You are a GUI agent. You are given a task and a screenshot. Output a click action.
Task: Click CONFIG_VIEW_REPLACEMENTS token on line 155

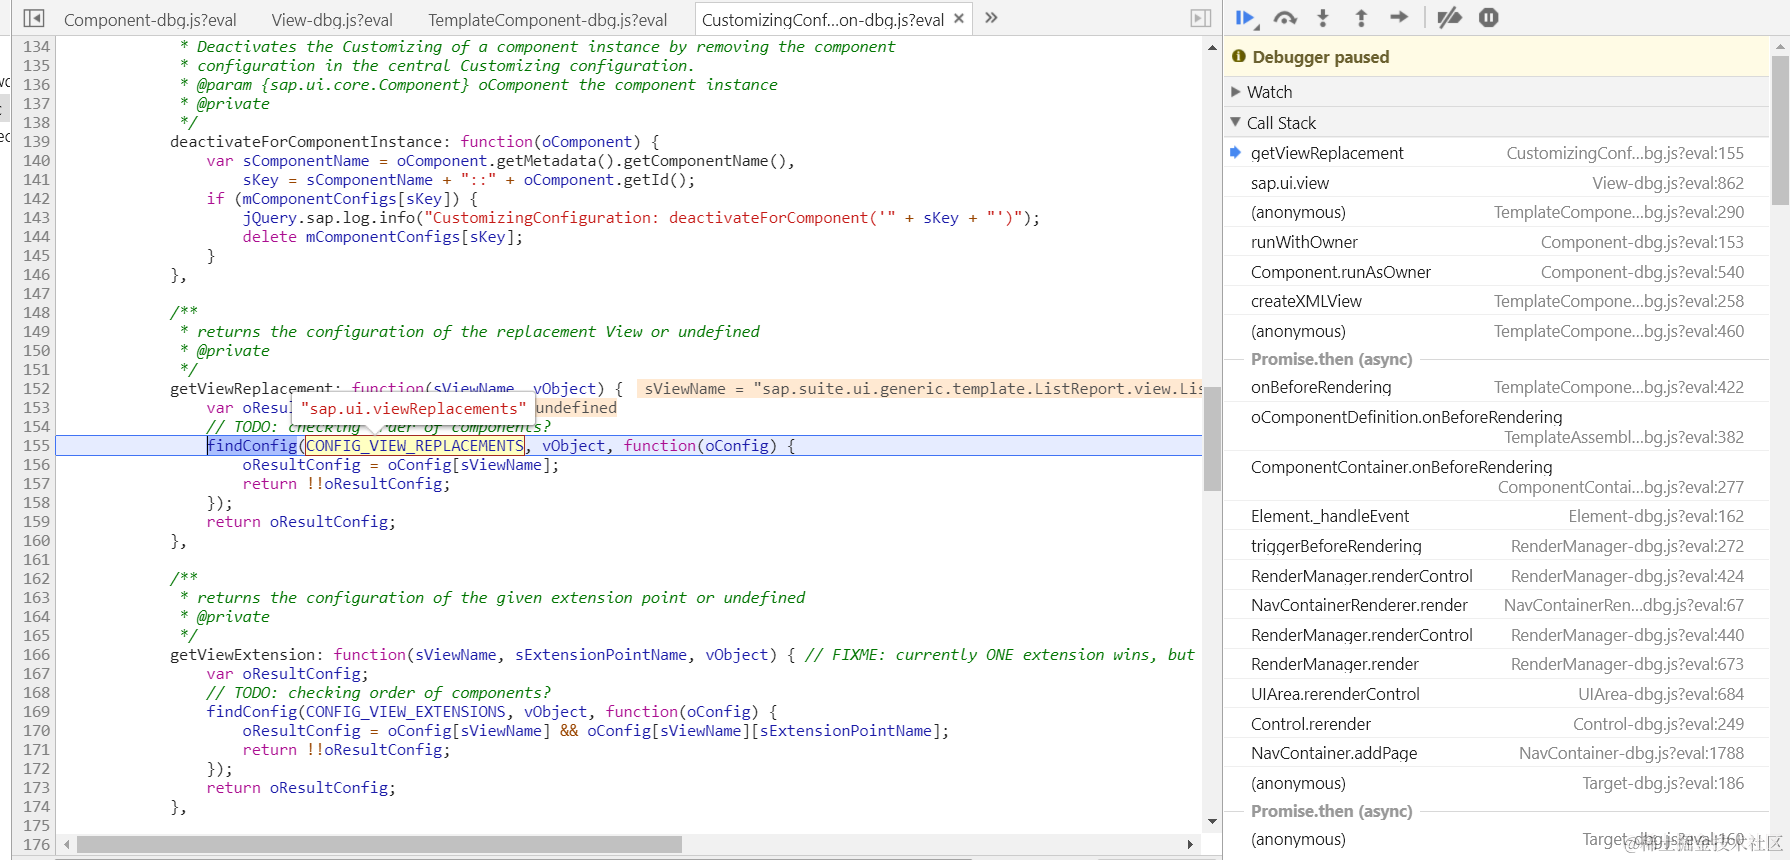pyautogui.click(x=415, y=446)
